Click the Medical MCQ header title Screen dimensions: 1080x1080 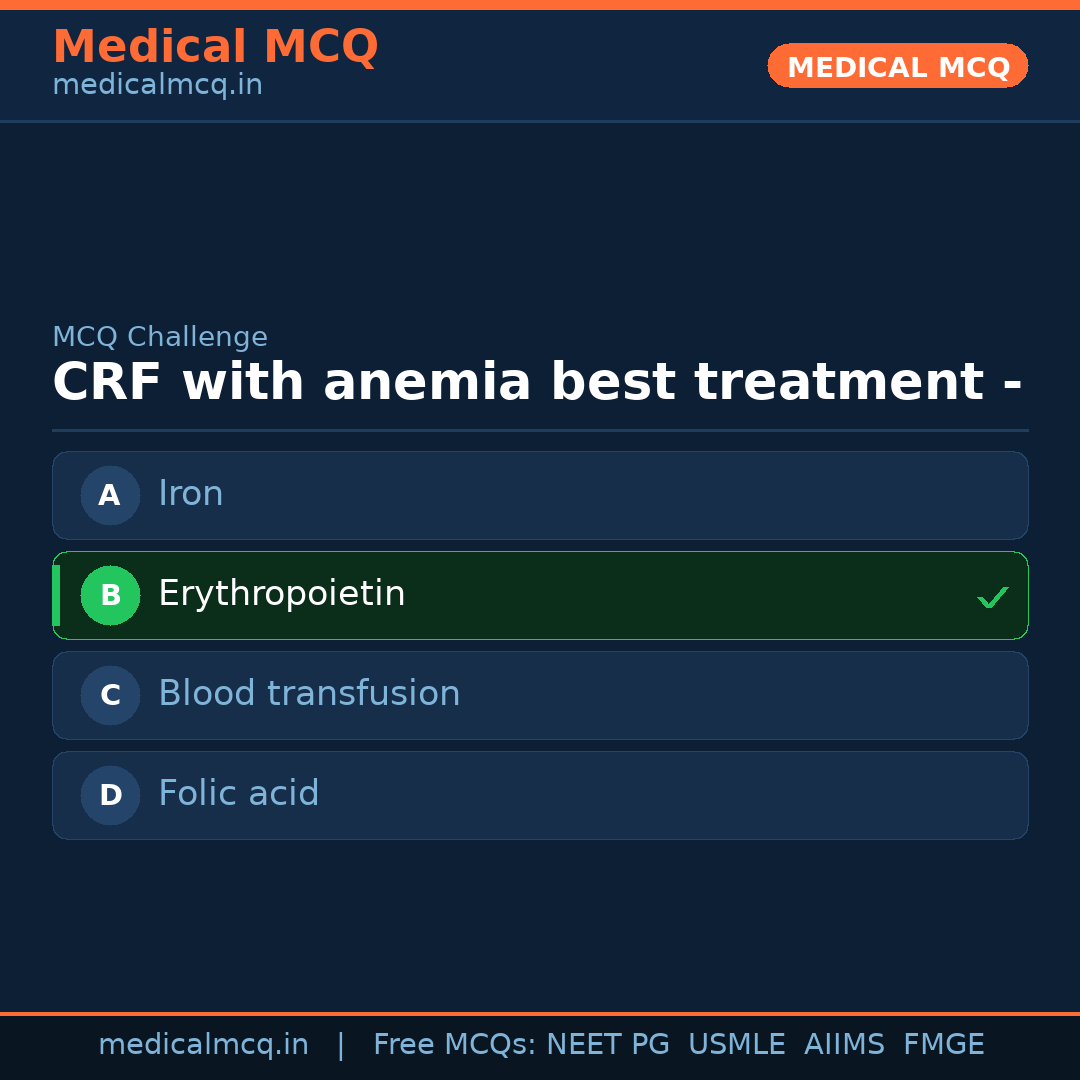(x=215, y=47)
